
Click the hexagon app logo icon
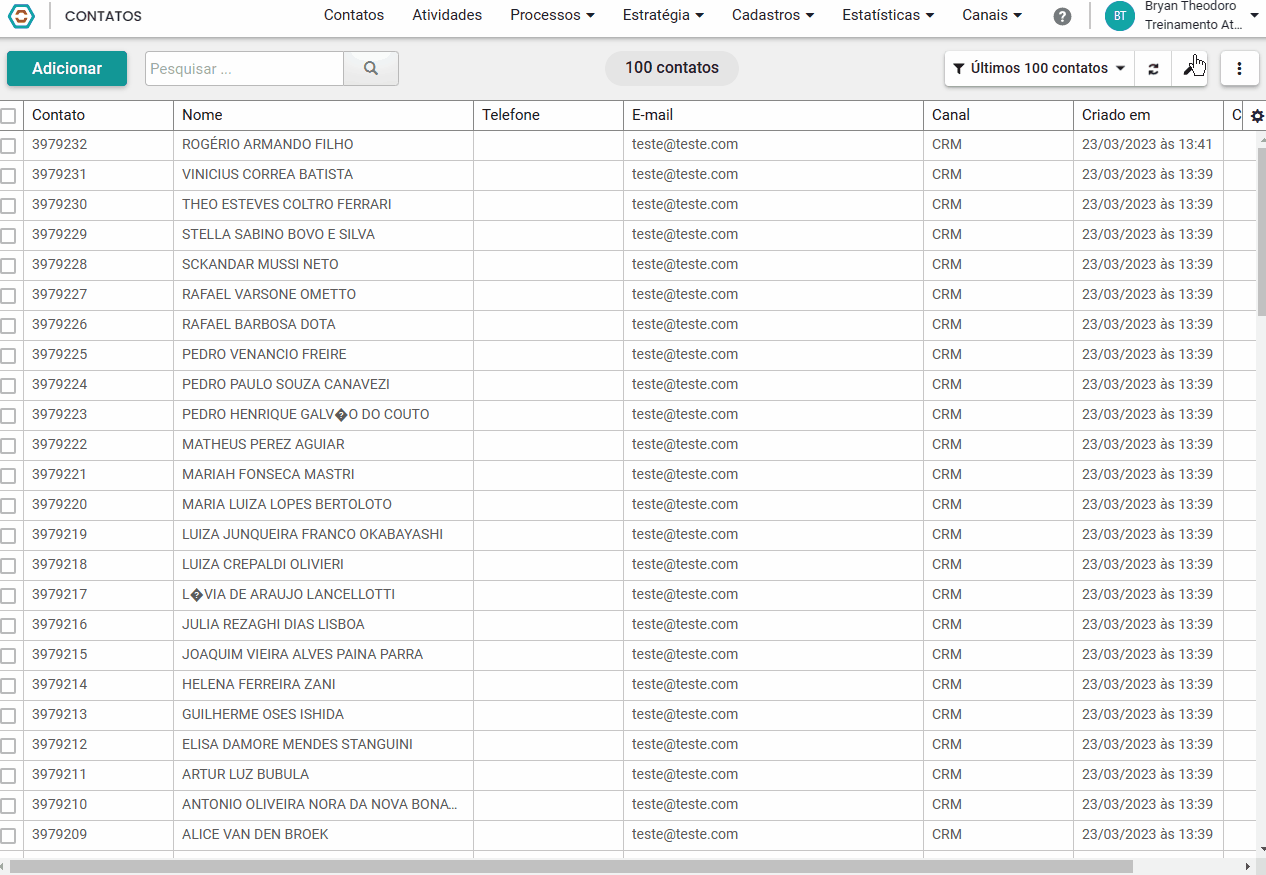coord(21,15)
